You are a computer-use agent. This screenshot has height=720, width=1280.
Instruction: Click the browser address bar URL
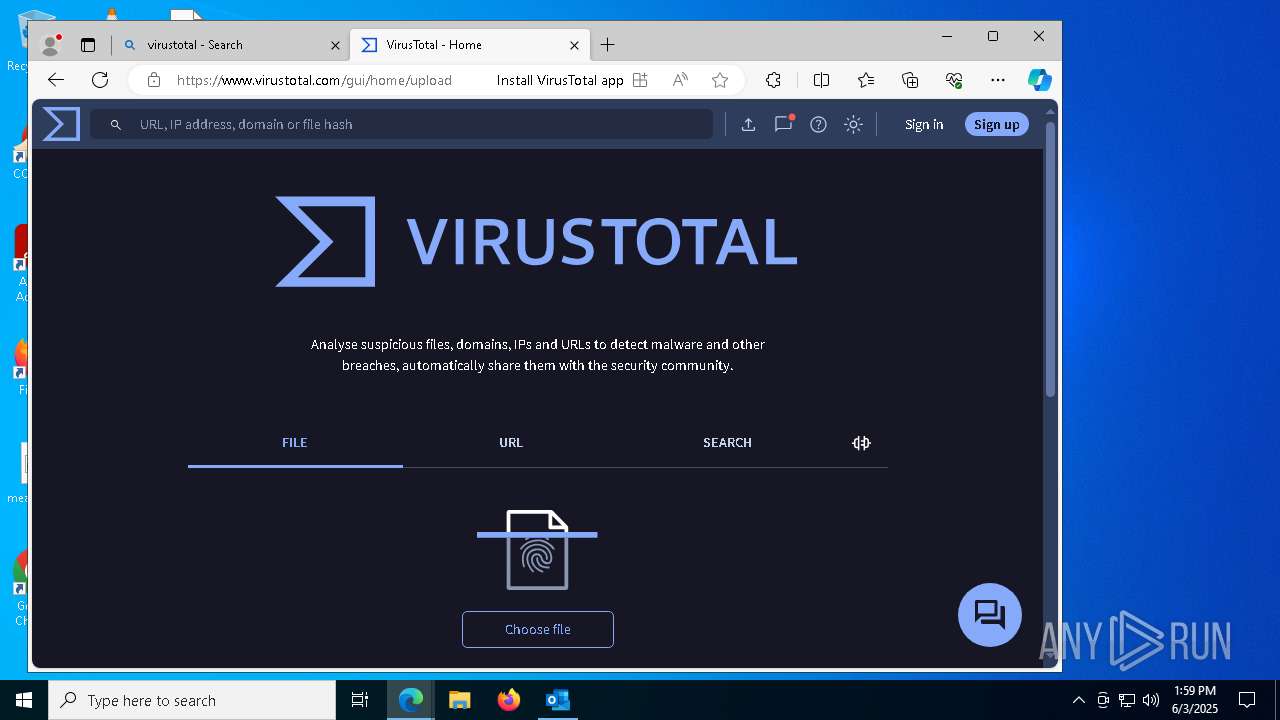pyautogui.click(x=314, y=80)
